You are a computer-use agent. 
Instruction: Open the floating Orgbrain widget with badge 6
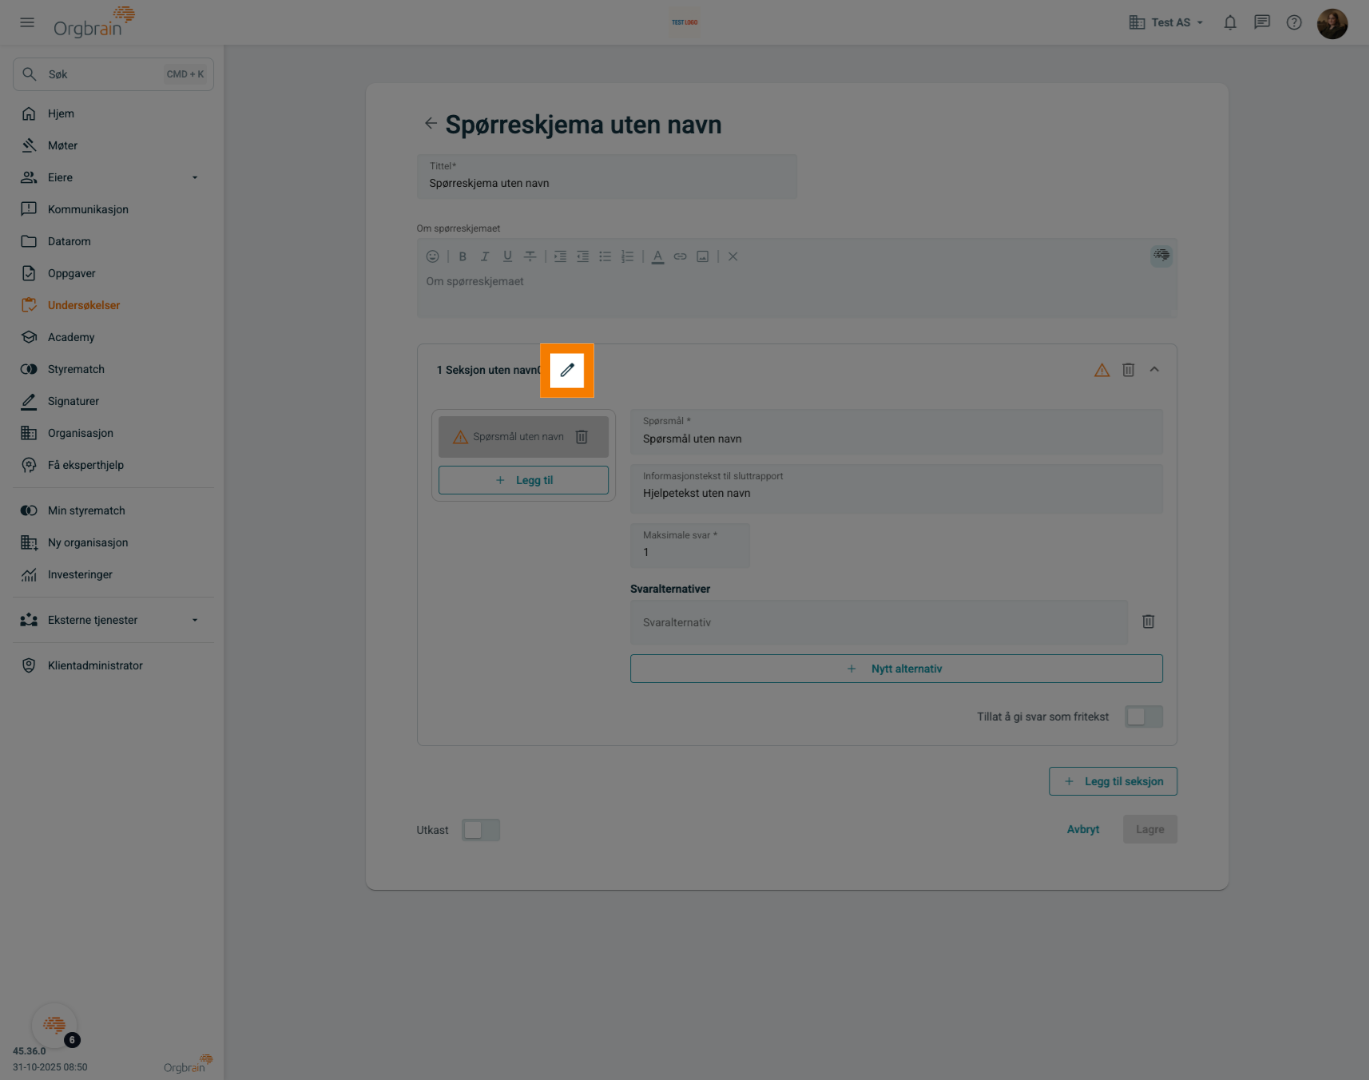(55, 1025)
